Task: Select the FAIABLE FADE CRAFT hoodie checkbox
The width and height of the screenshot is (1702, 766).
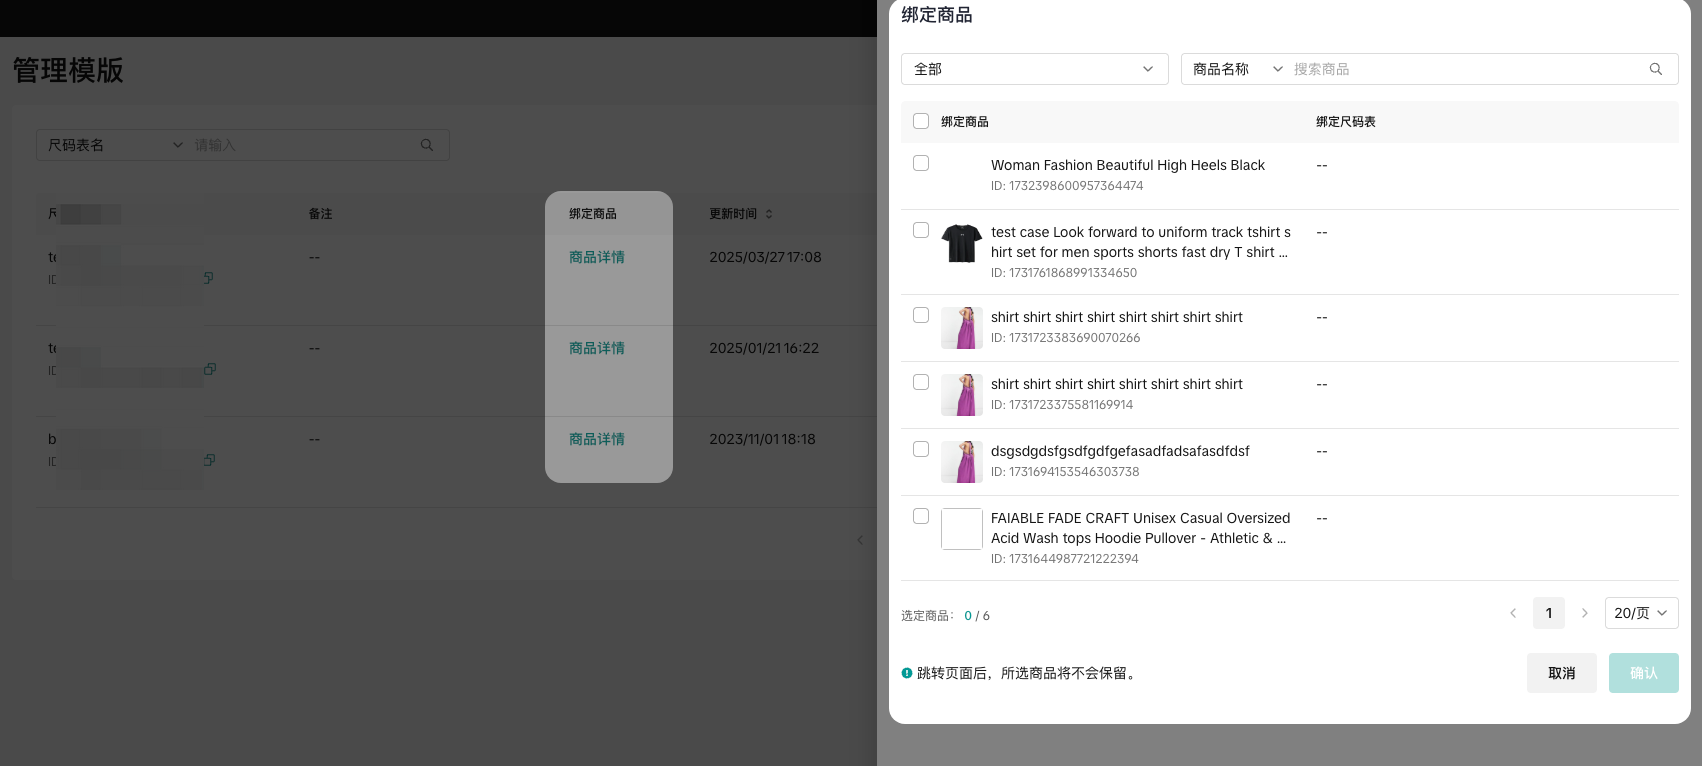Action: coord(921,516)
